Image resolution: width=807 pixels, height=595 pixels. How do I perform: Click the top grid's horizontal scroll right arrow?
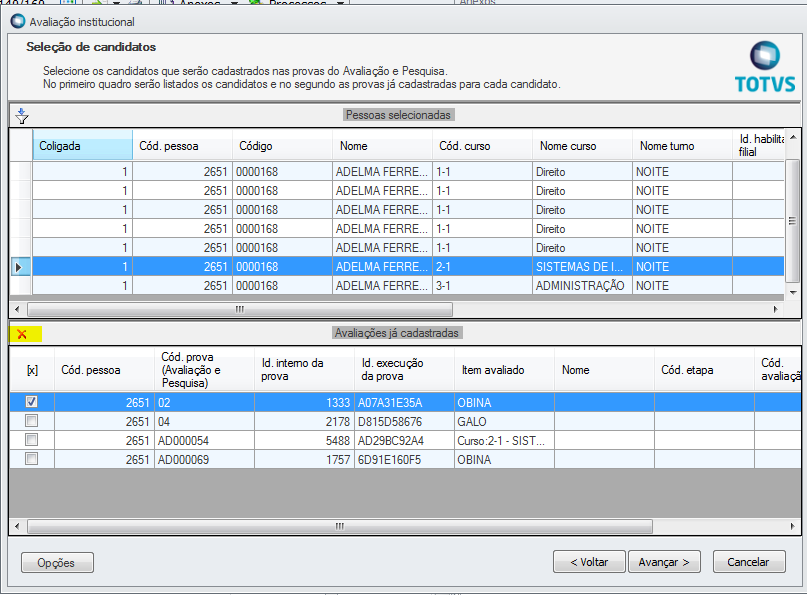coord(775,309)
